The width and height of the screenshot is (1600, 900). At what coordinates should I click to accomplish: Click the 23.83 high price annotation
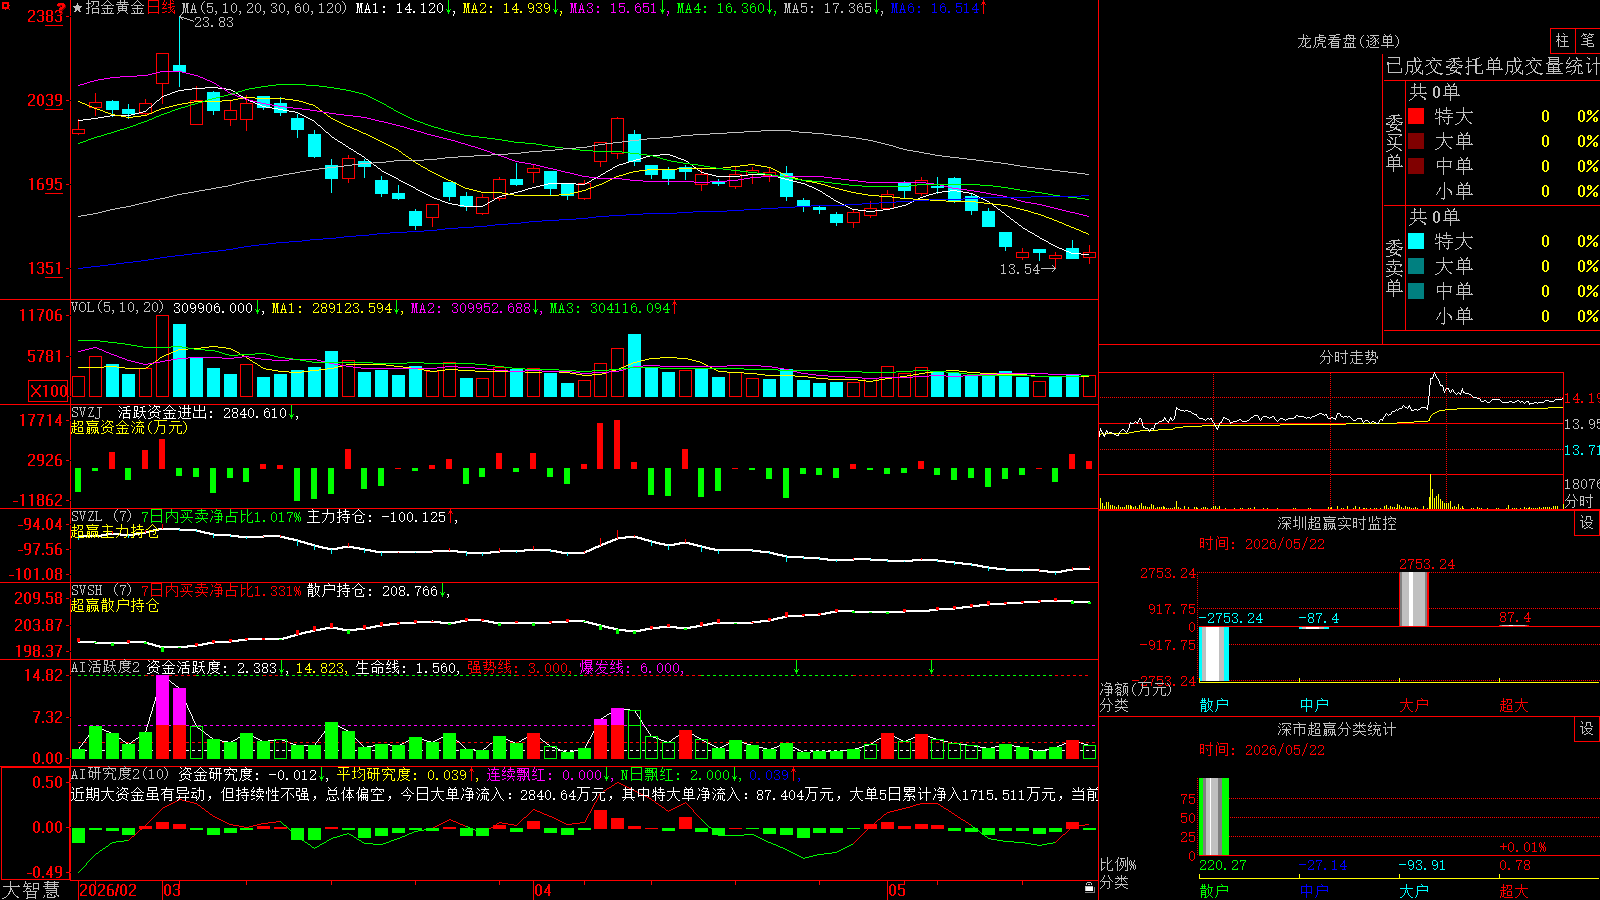[x=213, y=22]
